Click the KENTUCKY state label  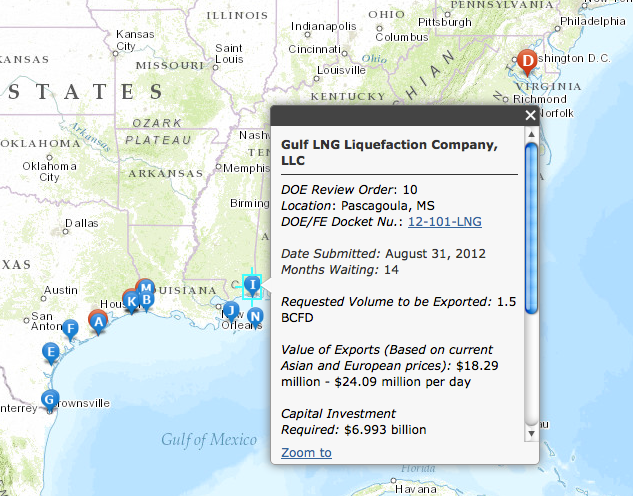(x=348, y=96)
